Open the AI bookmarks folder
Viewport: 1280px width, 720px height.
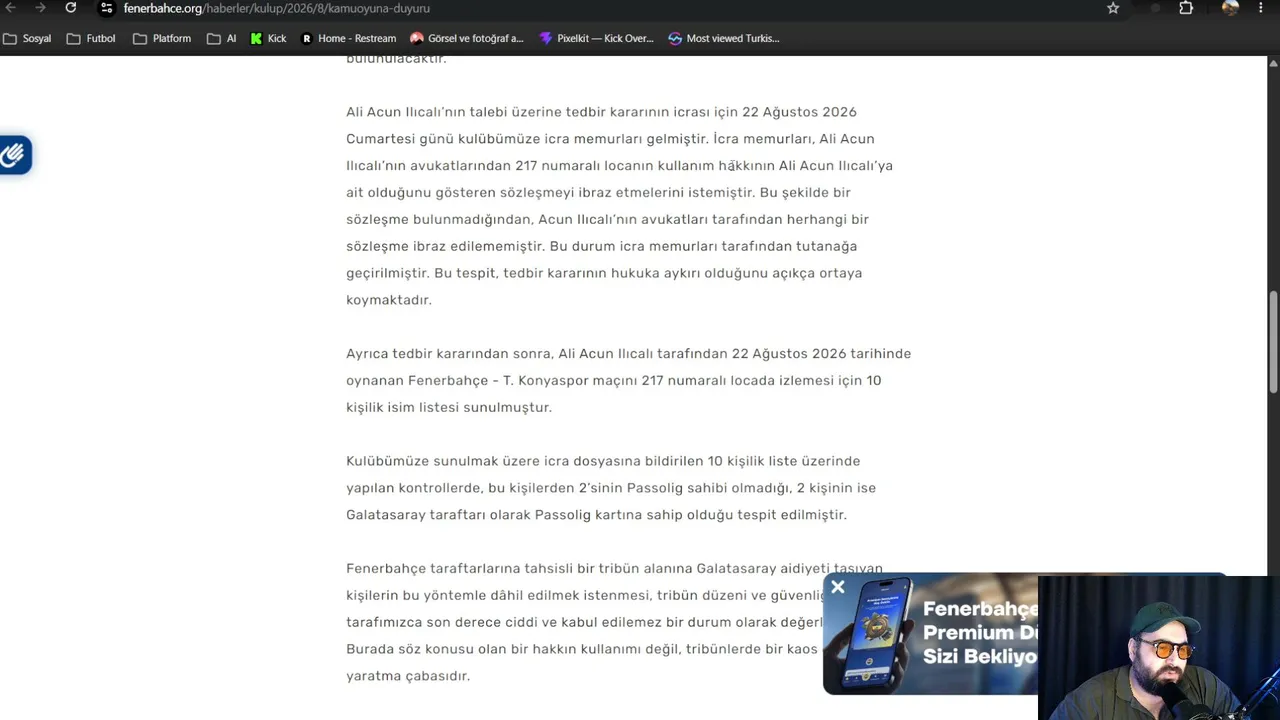(222, 38)
